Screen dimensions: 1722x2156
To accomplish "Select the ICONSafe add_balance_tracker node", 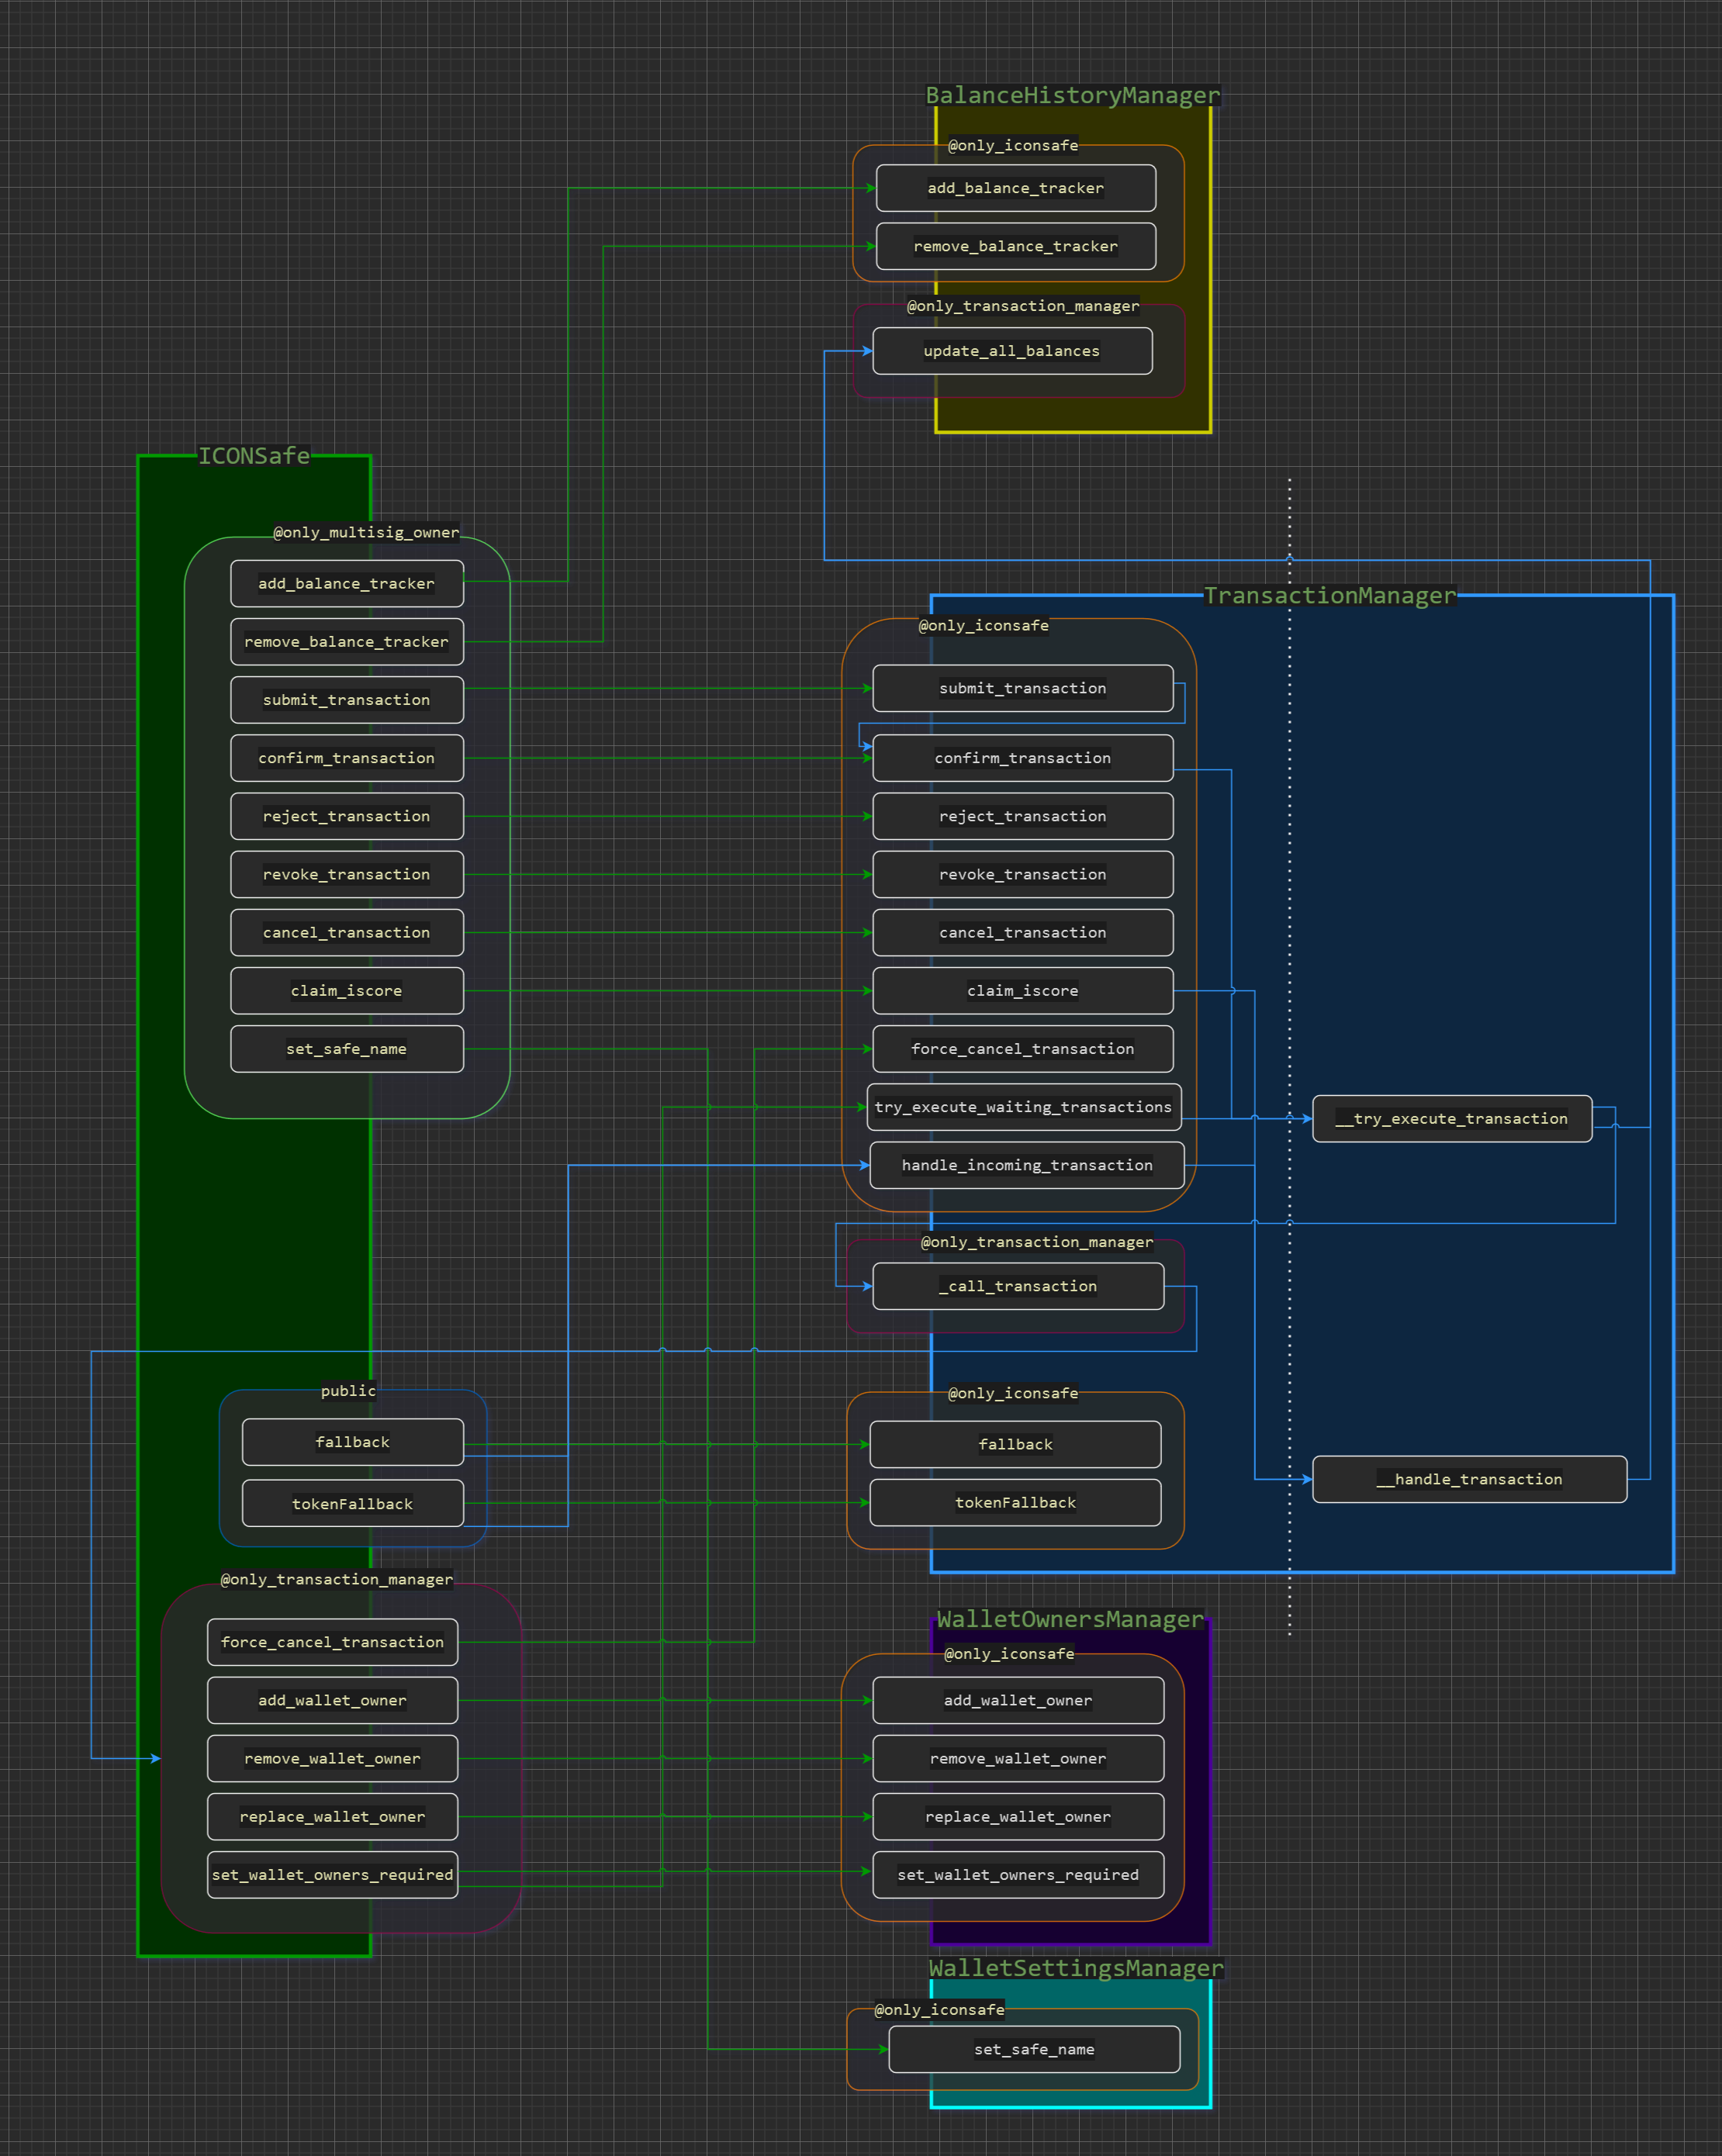I will [347, 584].
